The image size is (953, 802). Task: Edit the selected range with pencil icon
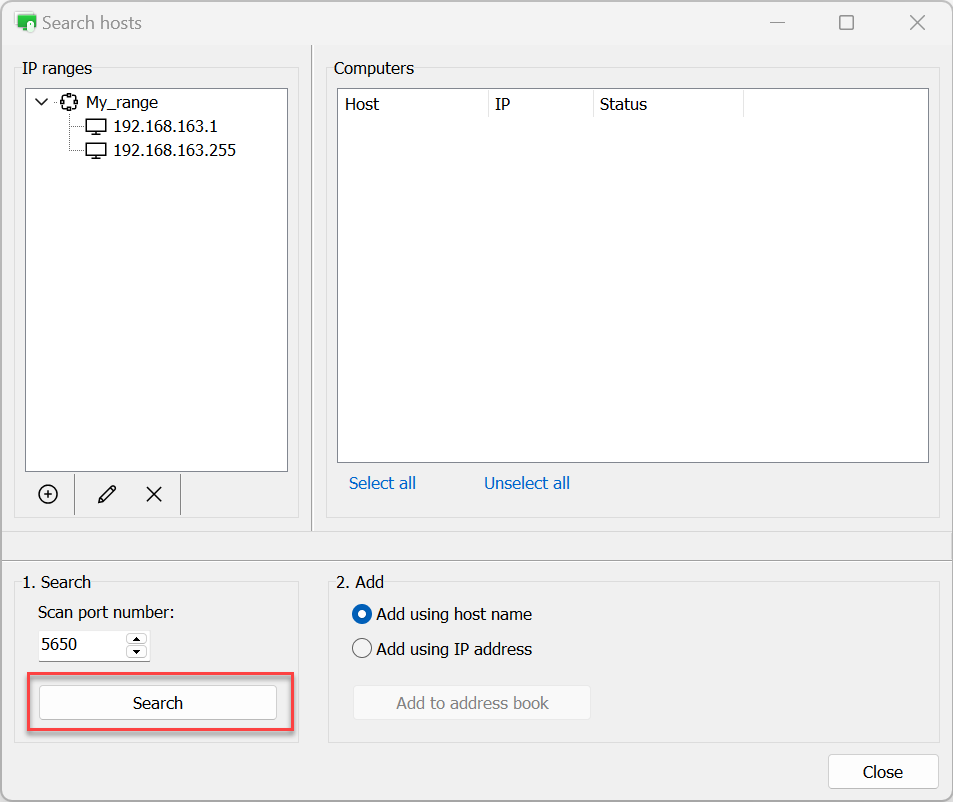(107, 494)
